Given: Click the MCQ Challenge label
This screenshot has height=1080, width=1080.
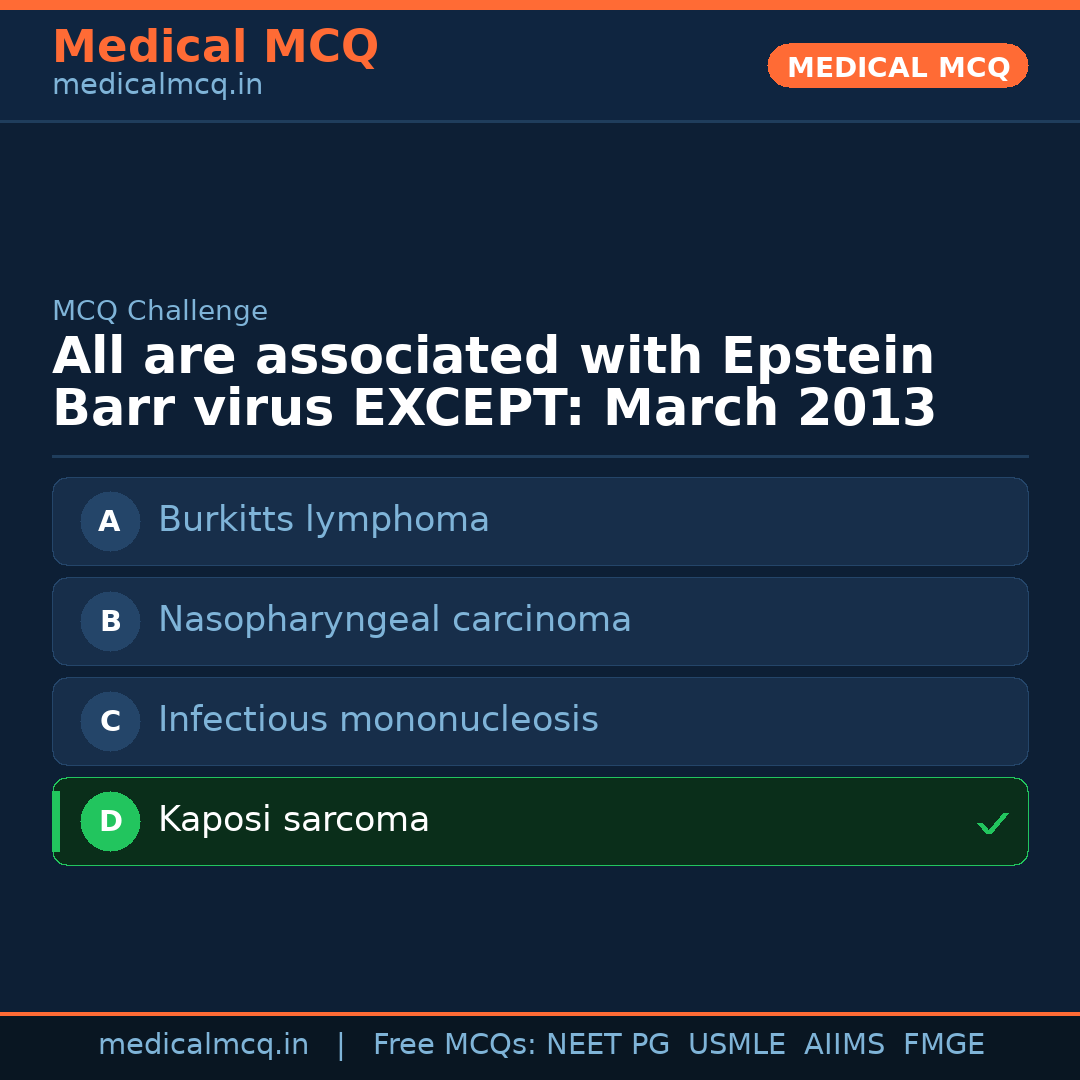Looking at the screenshot, I should (x=160, y=311).
